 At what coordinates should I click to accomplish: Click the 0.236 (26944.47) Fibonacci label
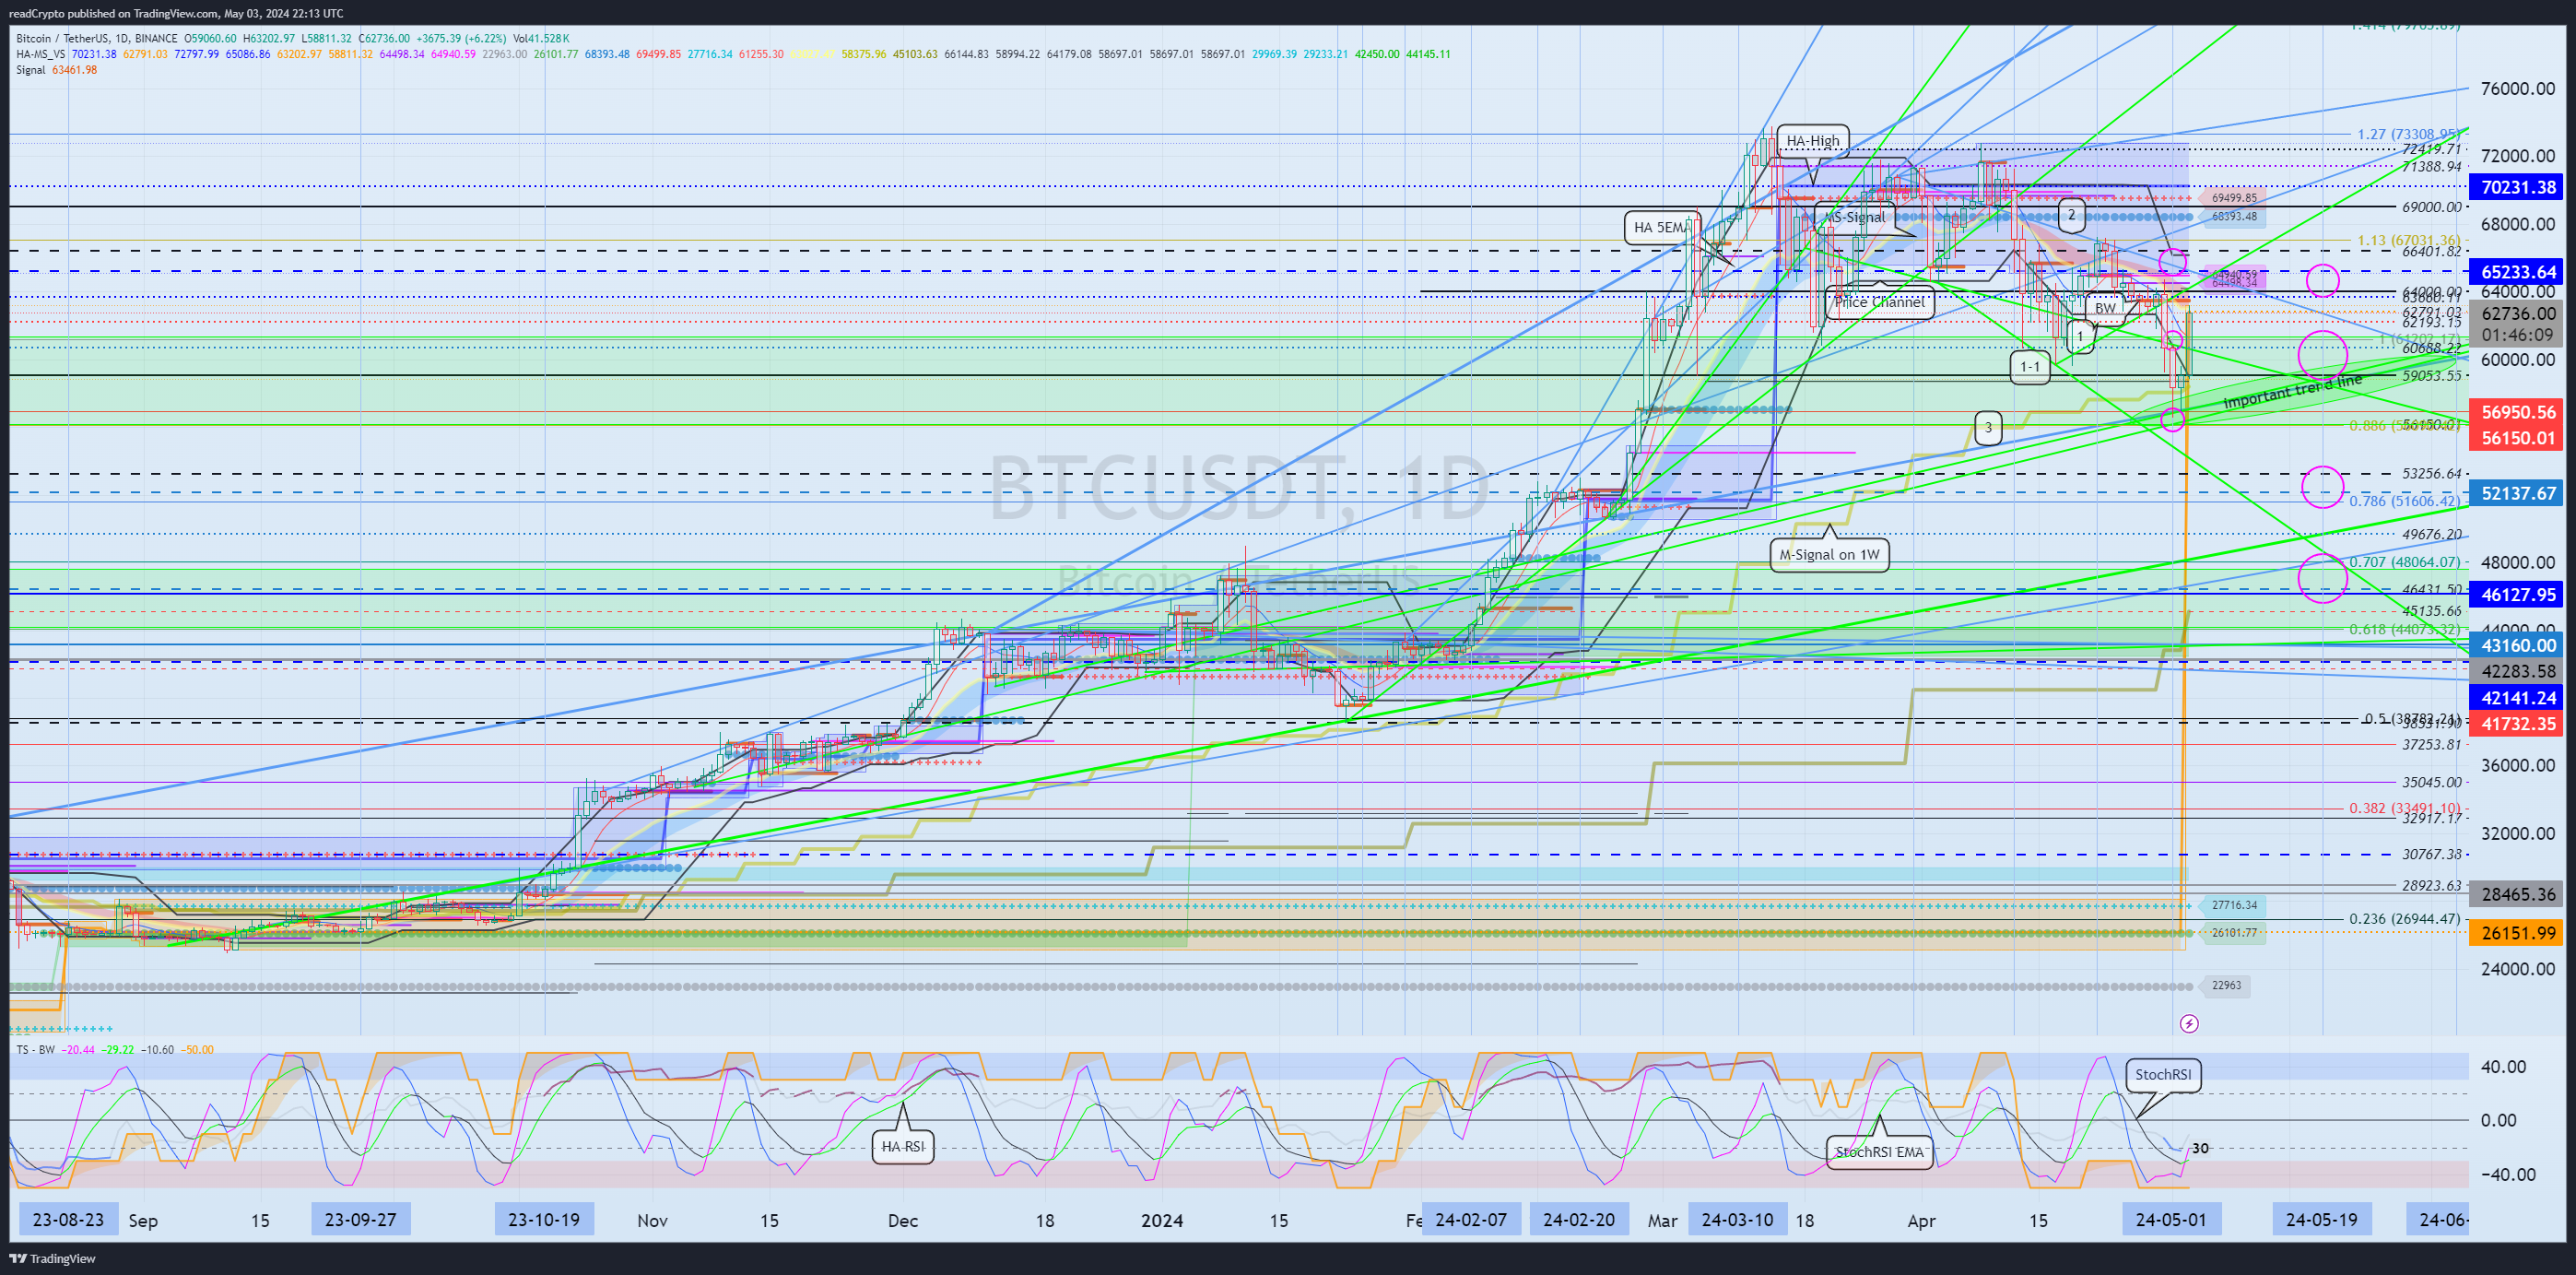2405,919
